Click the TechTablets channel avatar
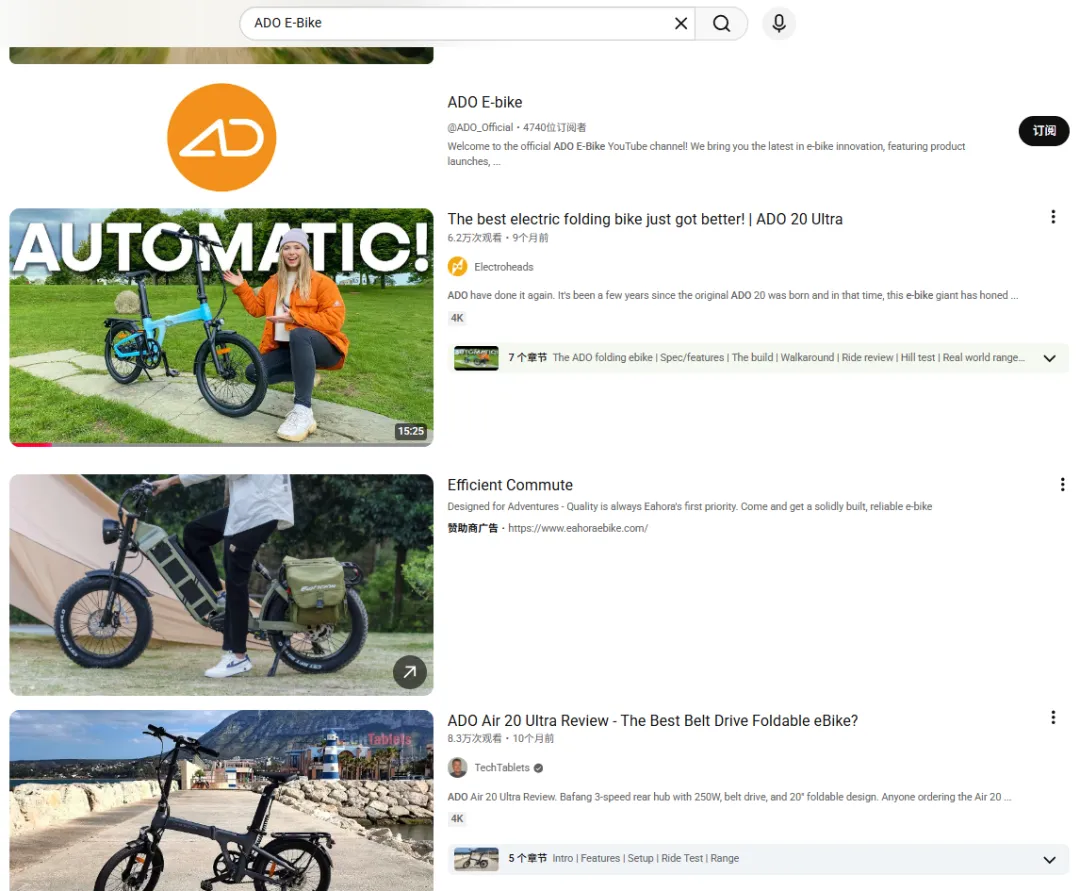 click(457, 767)
